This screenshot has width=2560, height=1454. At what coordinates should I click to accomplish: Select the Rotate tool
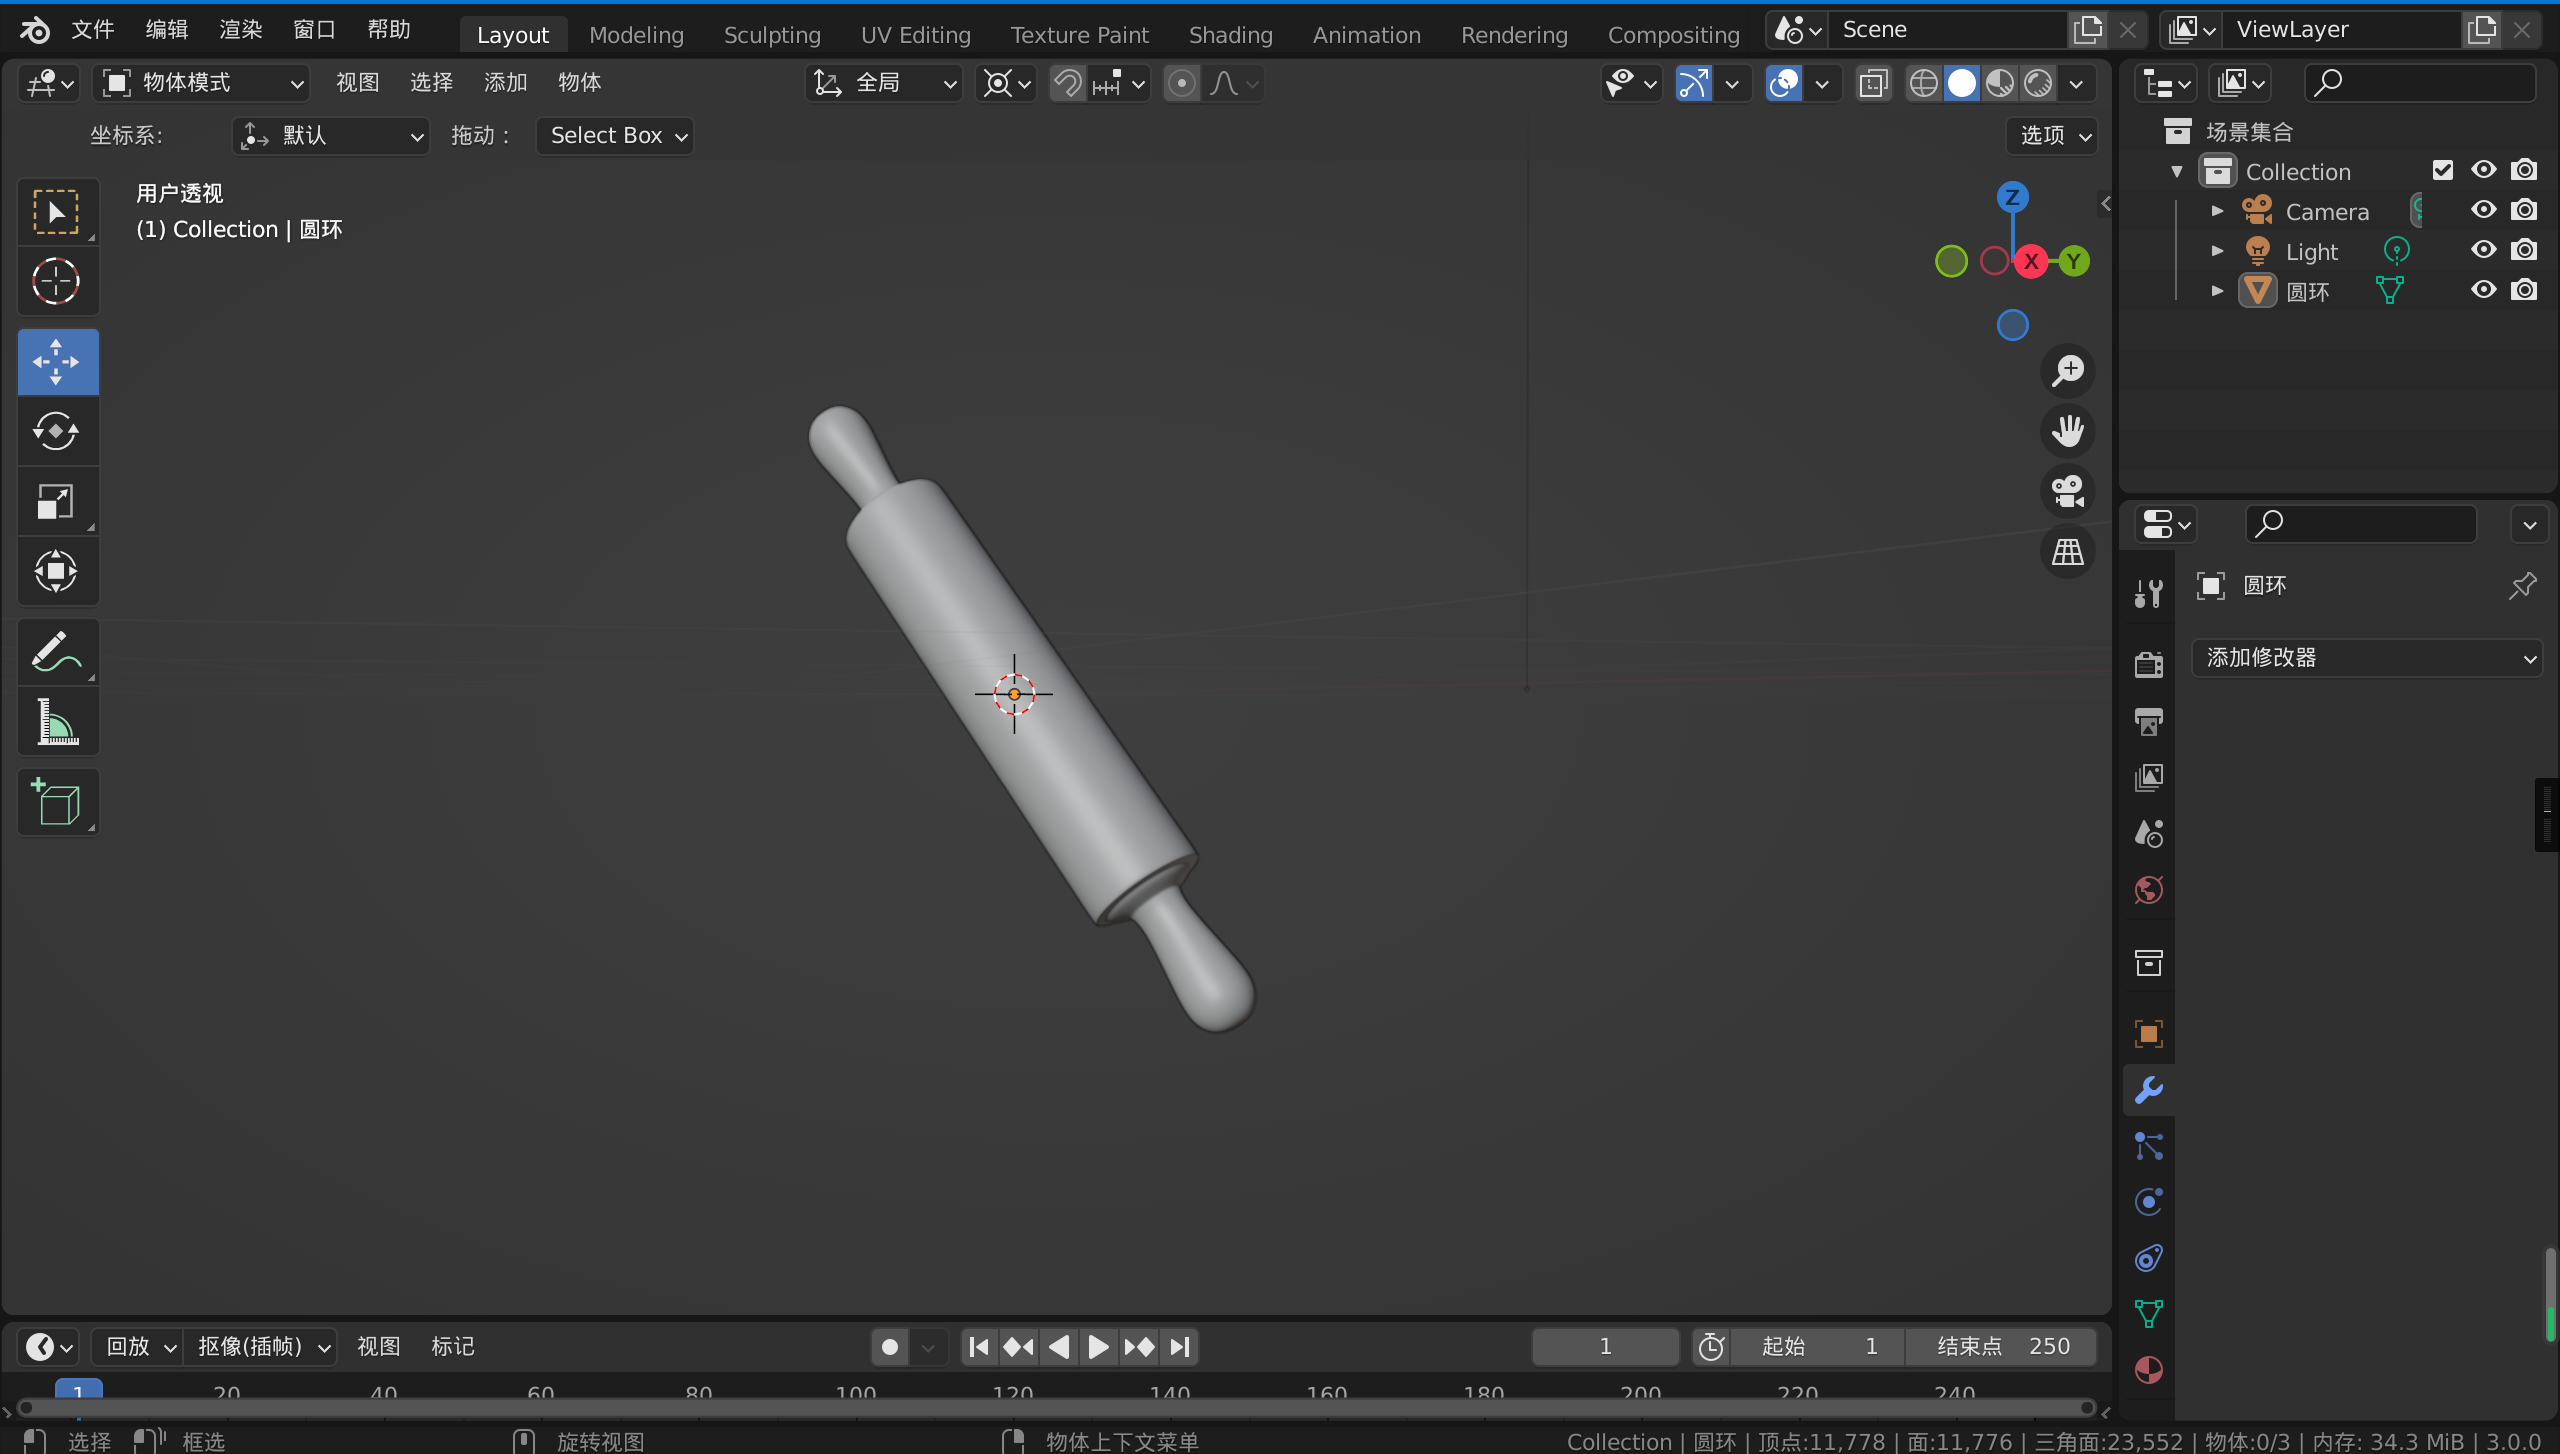click(x=57, y=431)
